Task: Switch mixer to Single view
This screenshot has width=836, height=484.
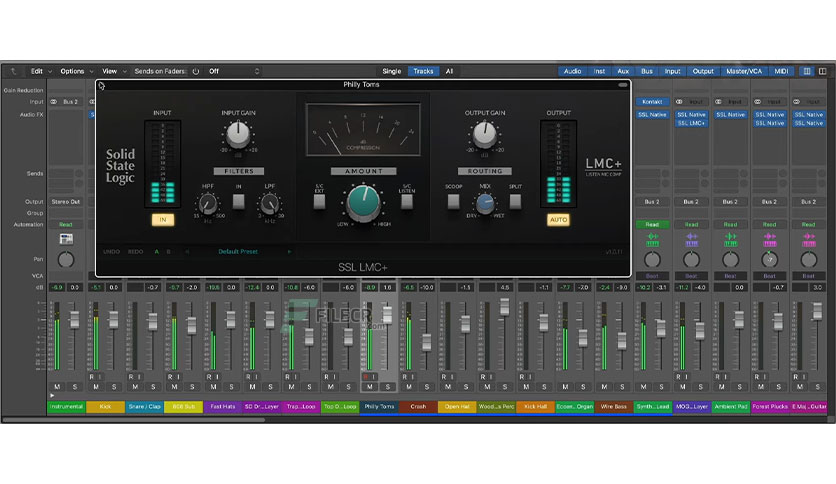Action: tap(391, 71)
